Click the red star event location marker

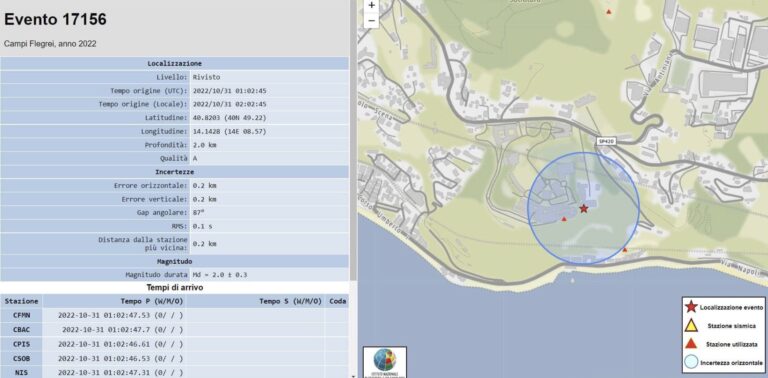click(x=583, y=209)
